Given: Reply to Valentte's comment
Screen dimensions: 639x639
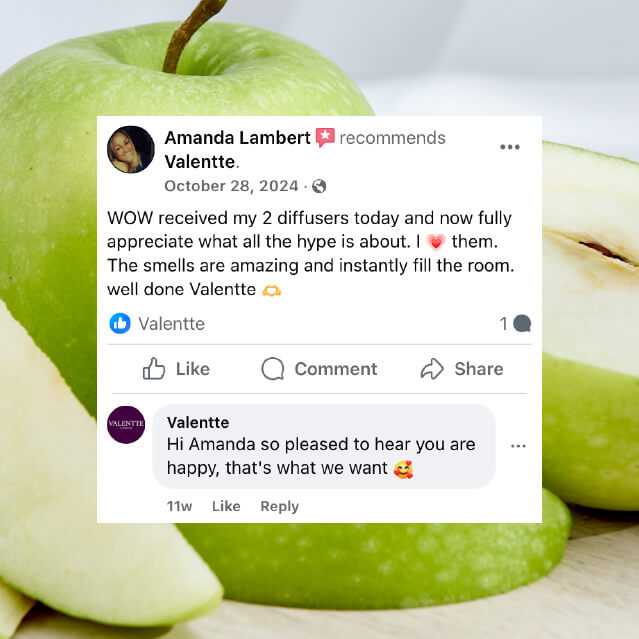Looking at the screenshot, I should pyautogui.click(x=280, y=506).
